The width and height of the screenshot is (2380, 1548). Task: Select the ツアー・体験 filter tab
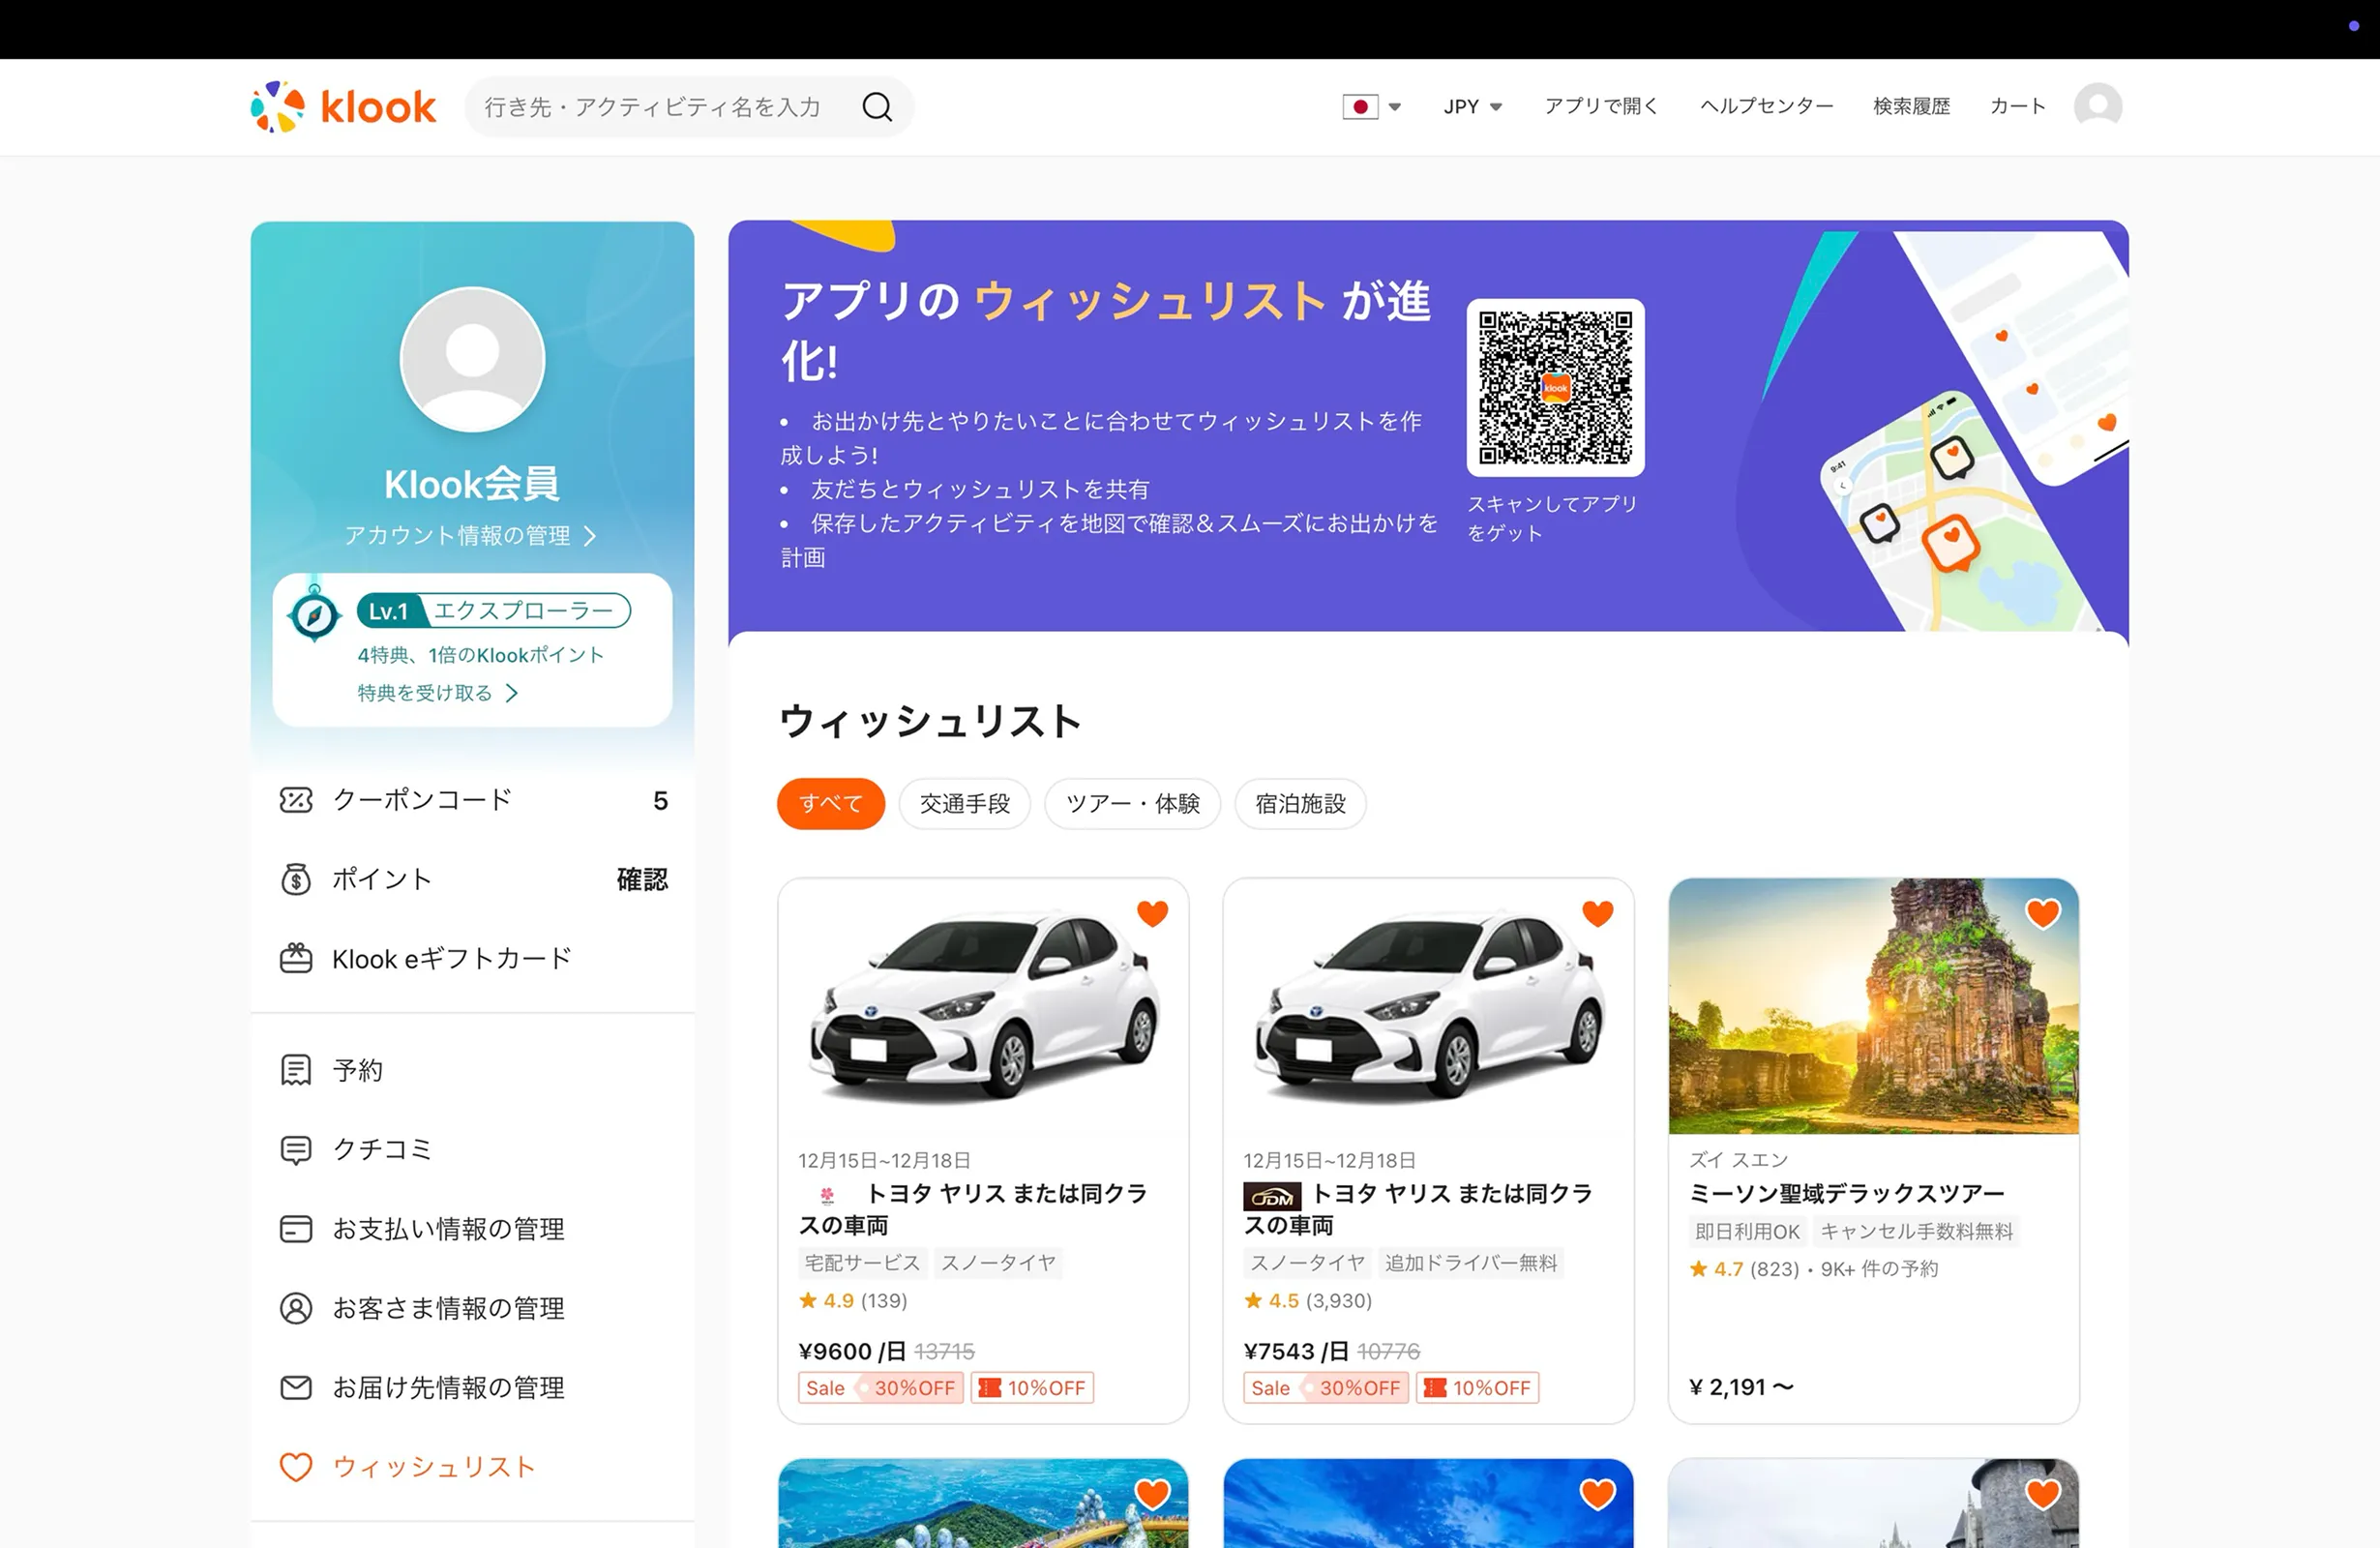1132,804
